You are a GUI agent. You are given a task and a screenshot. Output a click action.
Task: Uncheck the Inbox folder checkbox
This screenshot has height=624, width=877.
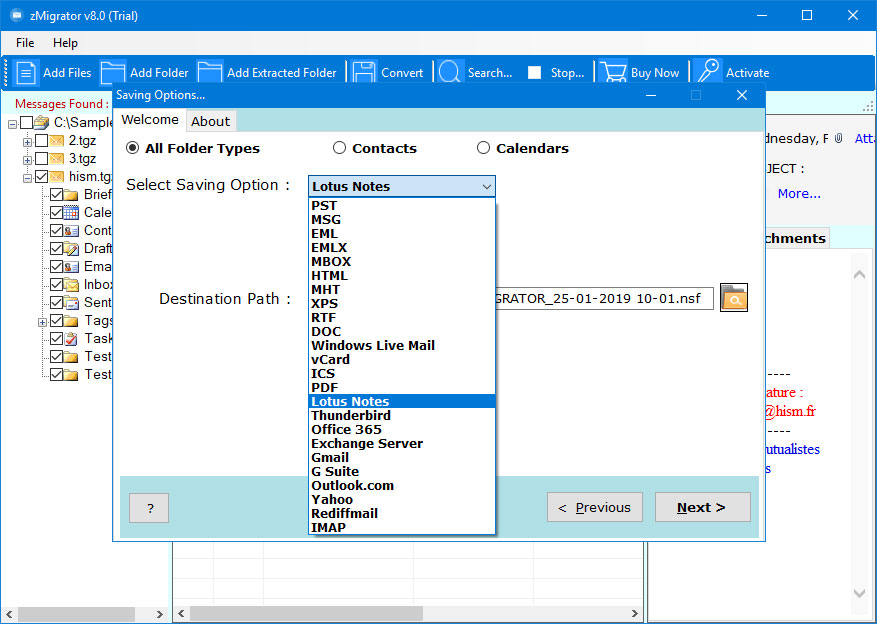tap(56, 285)
